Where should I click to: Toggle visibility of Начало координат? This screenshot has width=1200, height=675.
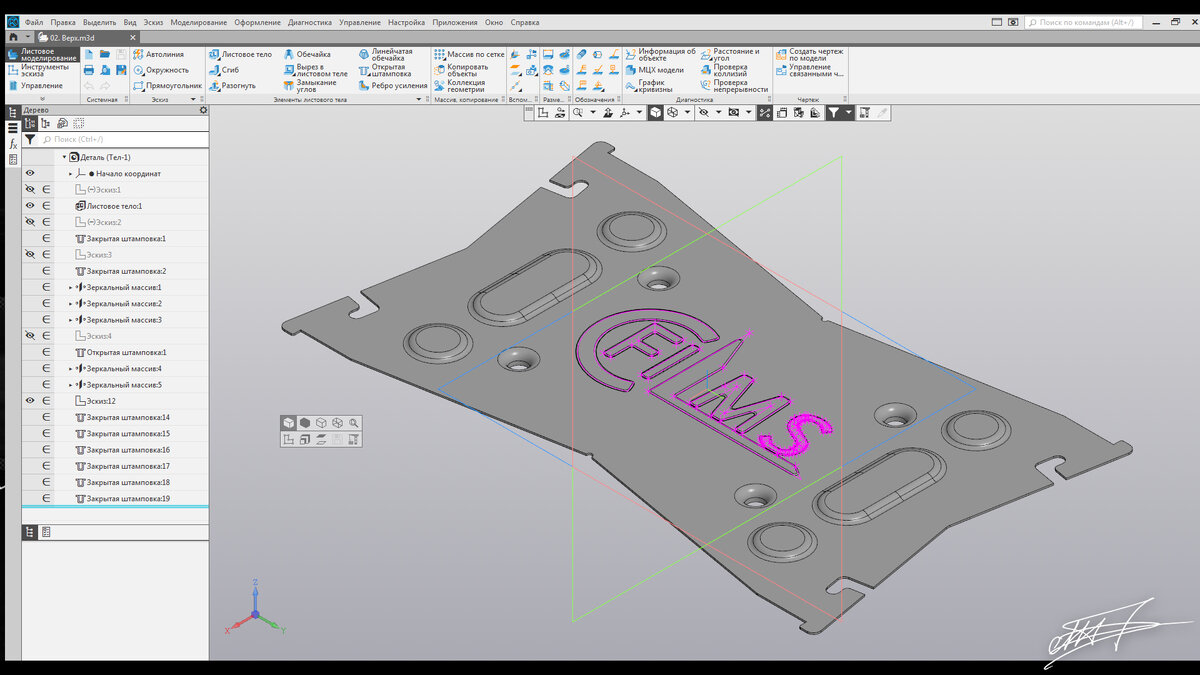coord(30,173)
